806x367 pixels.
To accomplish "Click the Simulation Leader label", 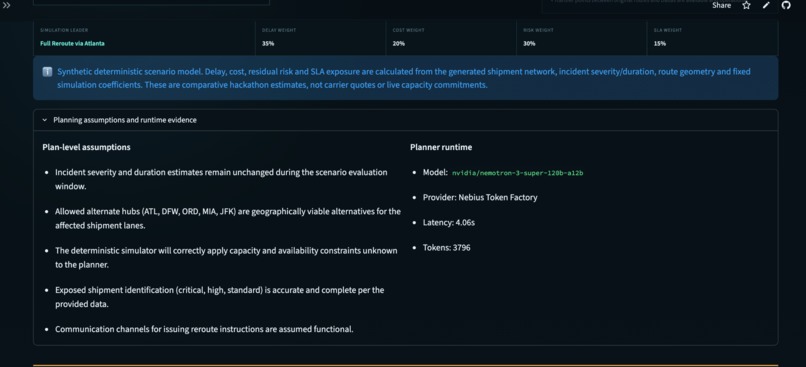I will click(64, 30).
